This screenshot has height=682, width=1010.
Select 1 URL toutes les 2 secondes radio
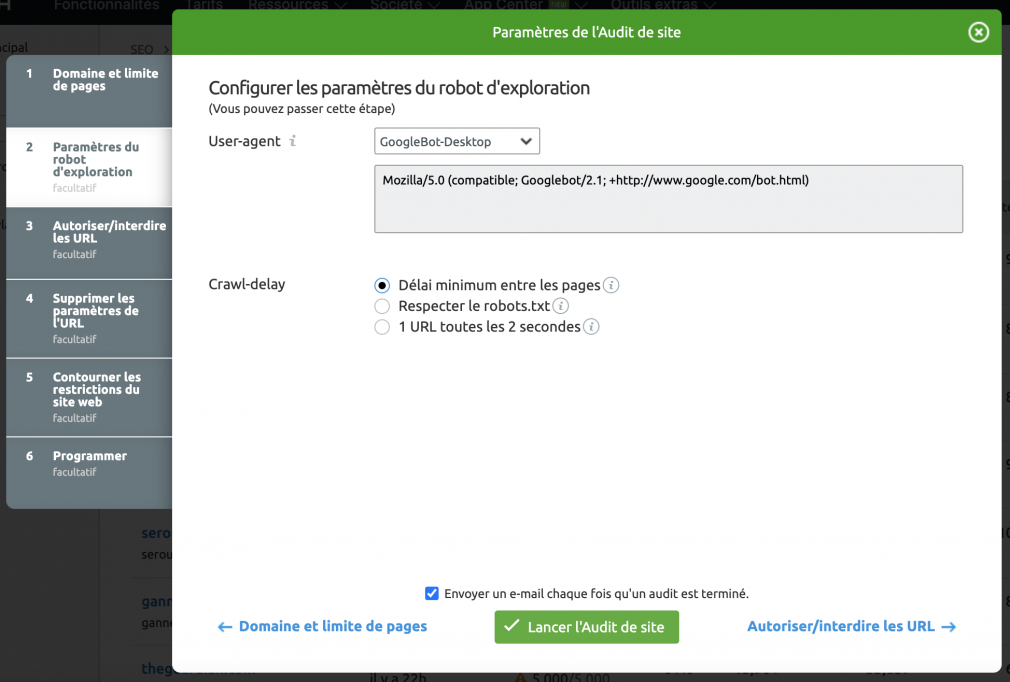pos(382,327)
